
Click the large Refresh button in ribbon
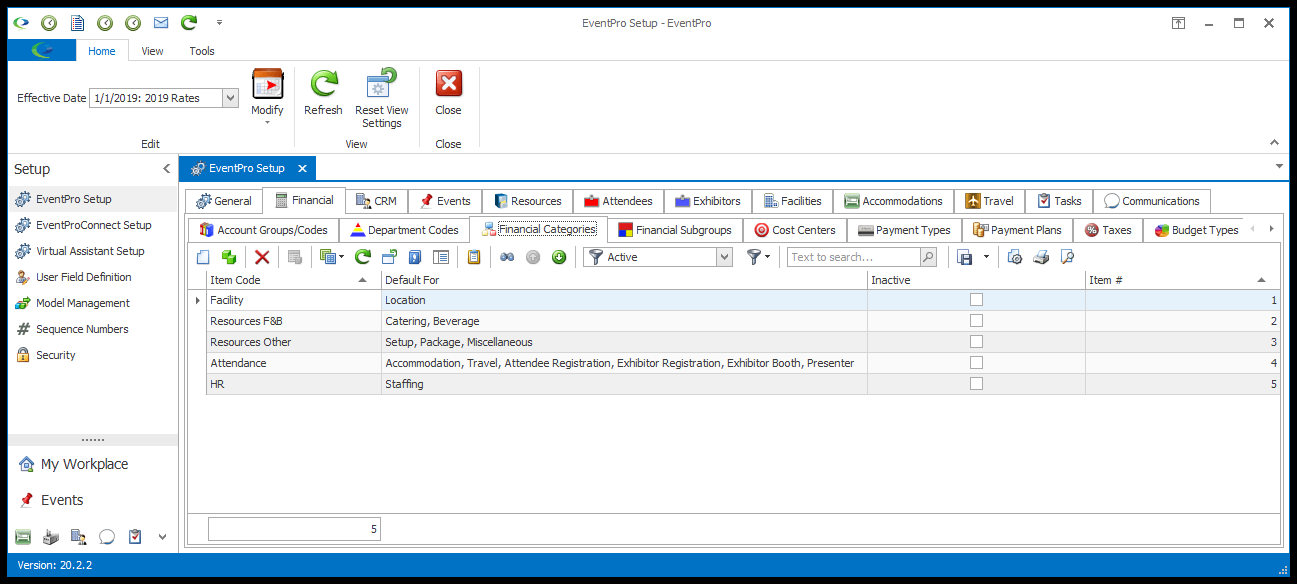(323, 93)
